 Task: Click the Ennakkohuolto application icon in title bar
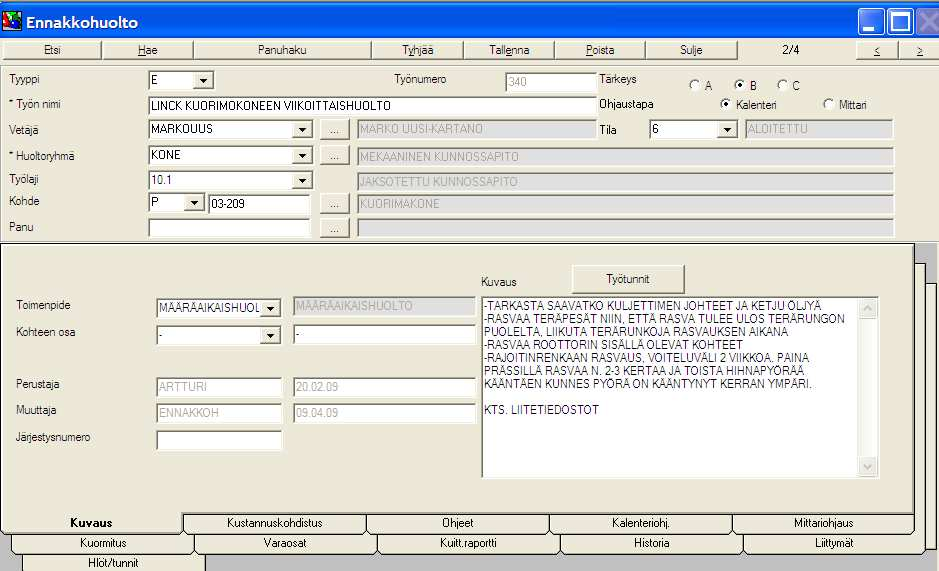point(12,22)
